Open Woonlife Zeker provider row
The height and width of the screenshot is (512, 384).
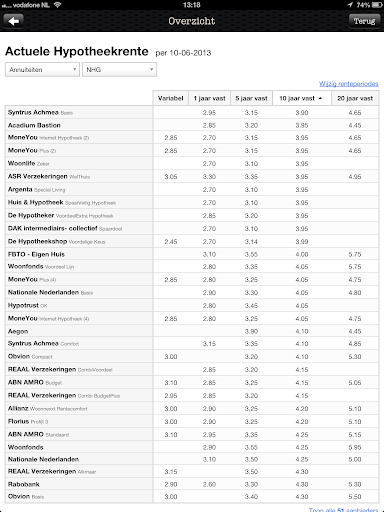(192, 164)
